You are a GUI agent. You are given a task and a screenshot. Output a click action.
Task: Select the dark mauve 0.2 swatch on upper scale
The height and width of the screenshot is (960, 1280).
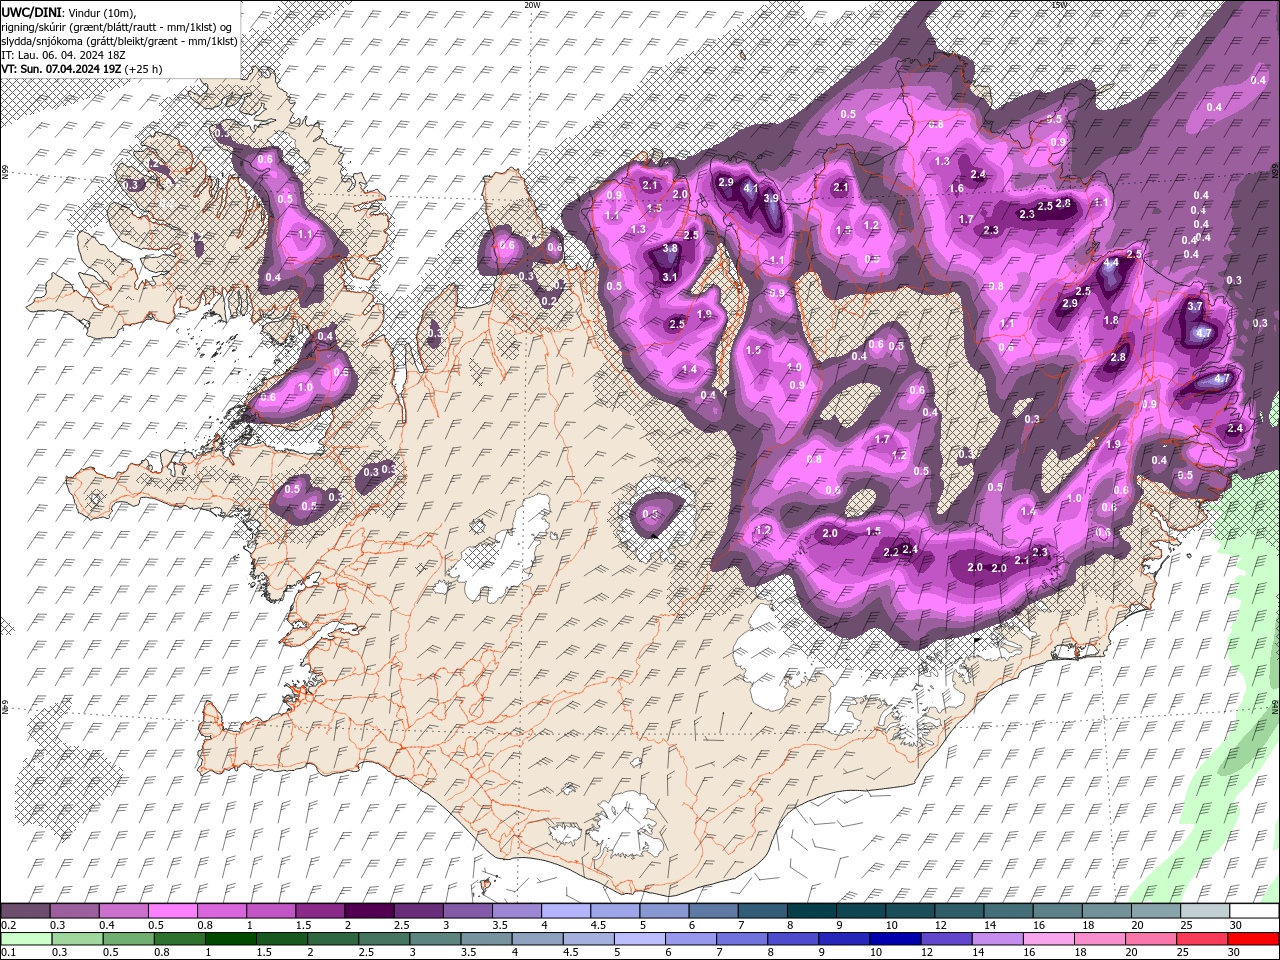click(x=25, y=911)
